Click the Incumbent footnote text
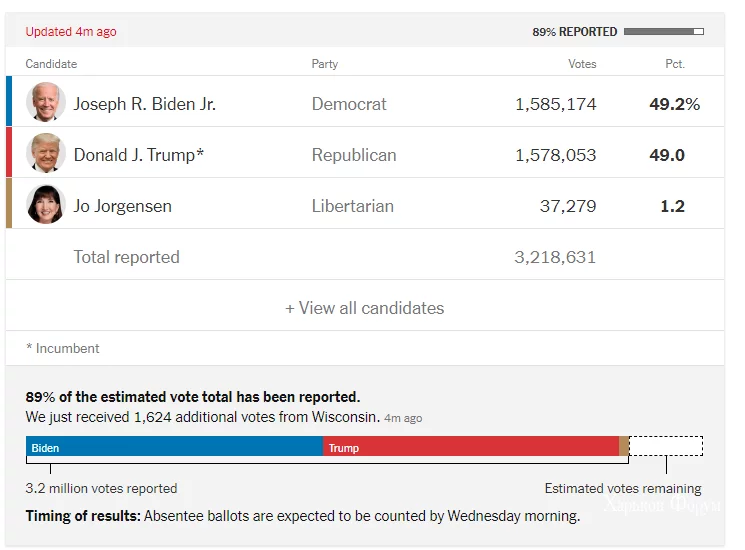 coord(63,349)
